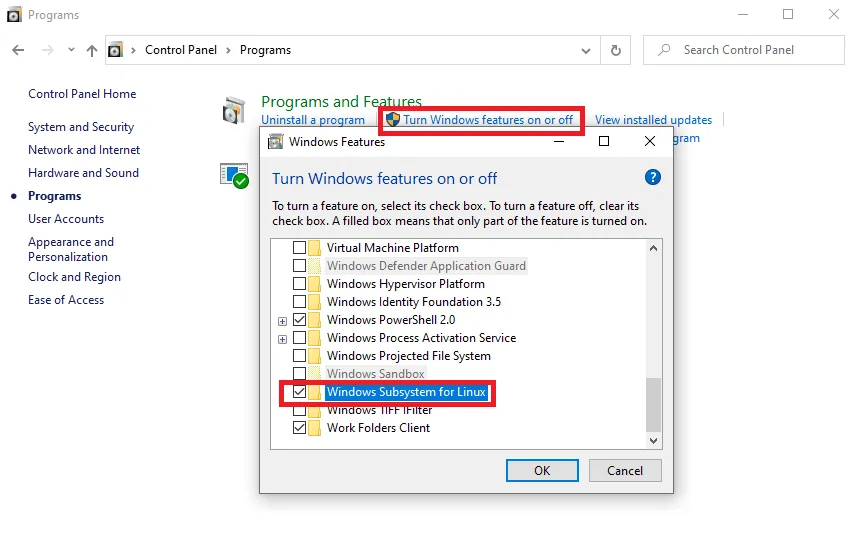The height and width of the screenshot is (545, 857).
Task: Click the search magnifier icon
Action: (x=664, y=50)
